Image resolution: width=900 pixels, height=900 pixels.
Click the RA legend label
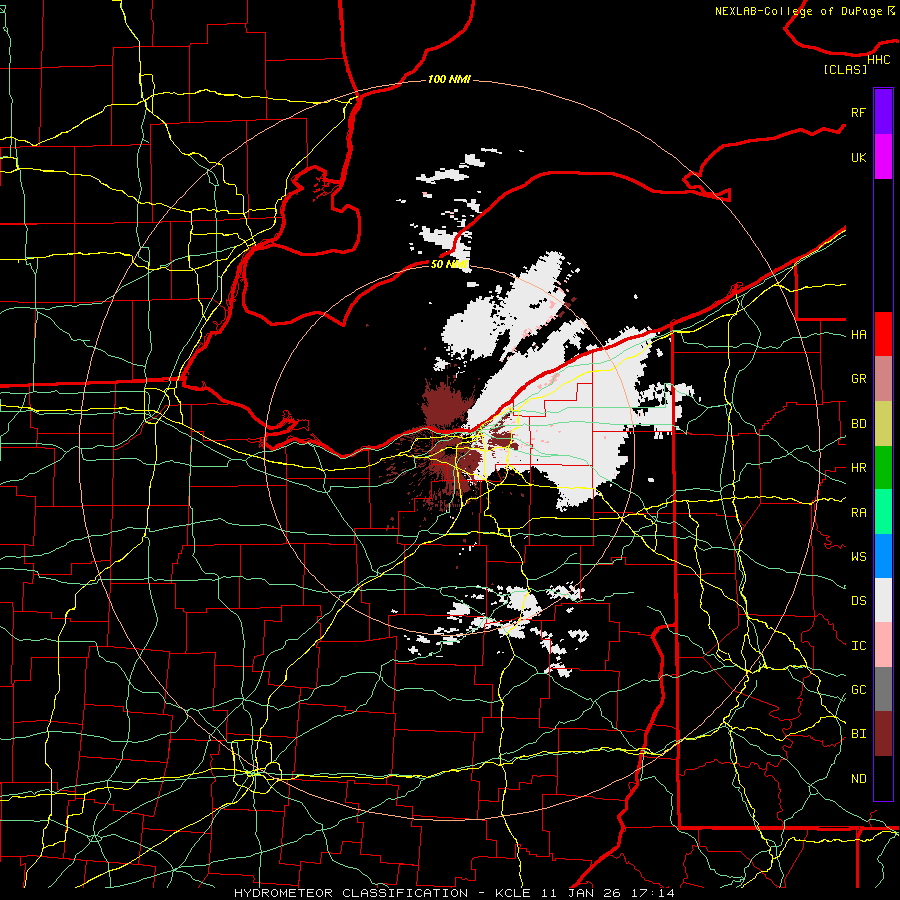point(859,513)
